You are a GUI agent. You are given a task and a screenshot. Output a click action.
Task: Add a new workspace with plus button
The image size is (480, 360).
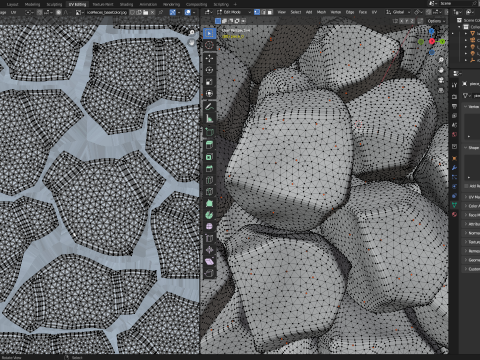235,4
